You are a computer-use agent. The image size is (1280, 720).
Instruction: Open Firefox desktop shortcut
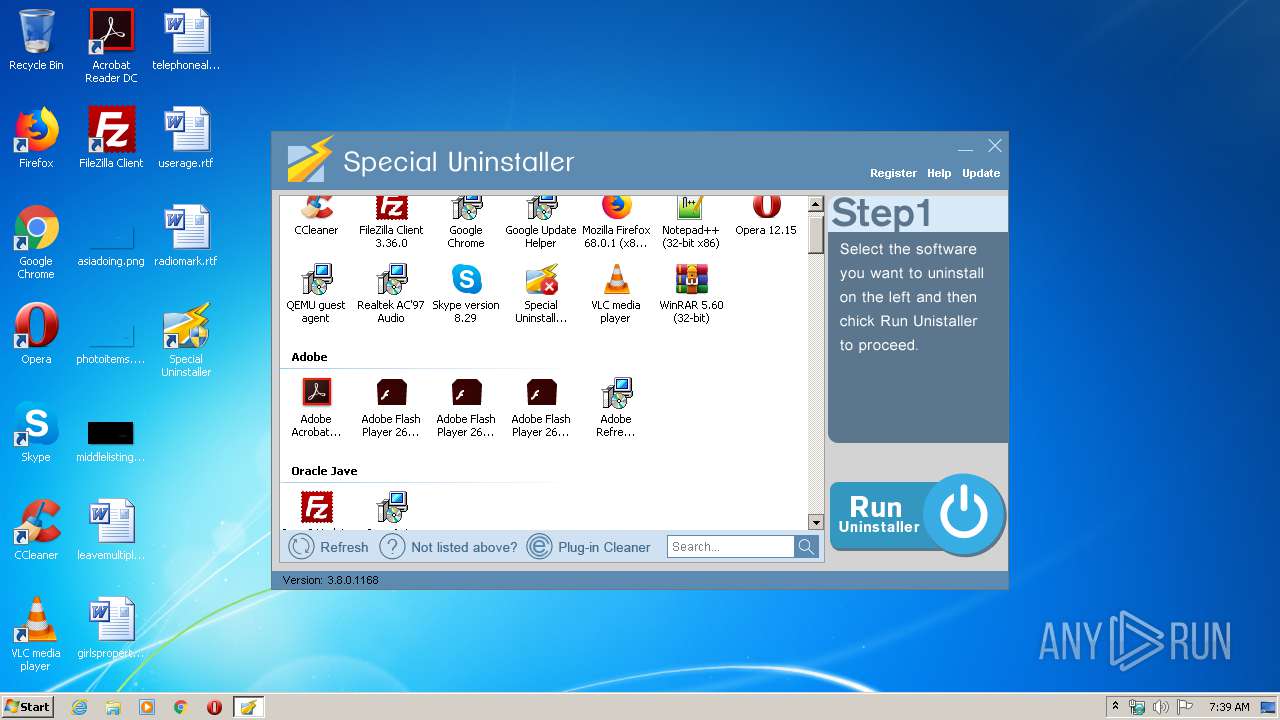36,138
